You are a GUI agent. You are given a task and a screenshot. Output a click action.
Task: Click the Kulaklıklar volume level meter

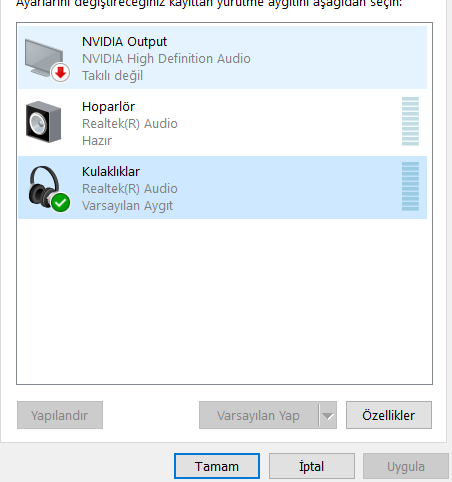tap(410, 186)
